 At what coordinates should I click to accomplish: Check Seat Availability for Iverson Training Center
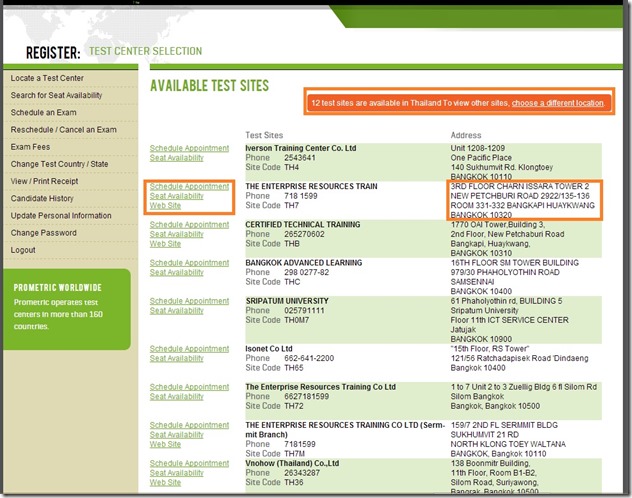pos(177,158)
